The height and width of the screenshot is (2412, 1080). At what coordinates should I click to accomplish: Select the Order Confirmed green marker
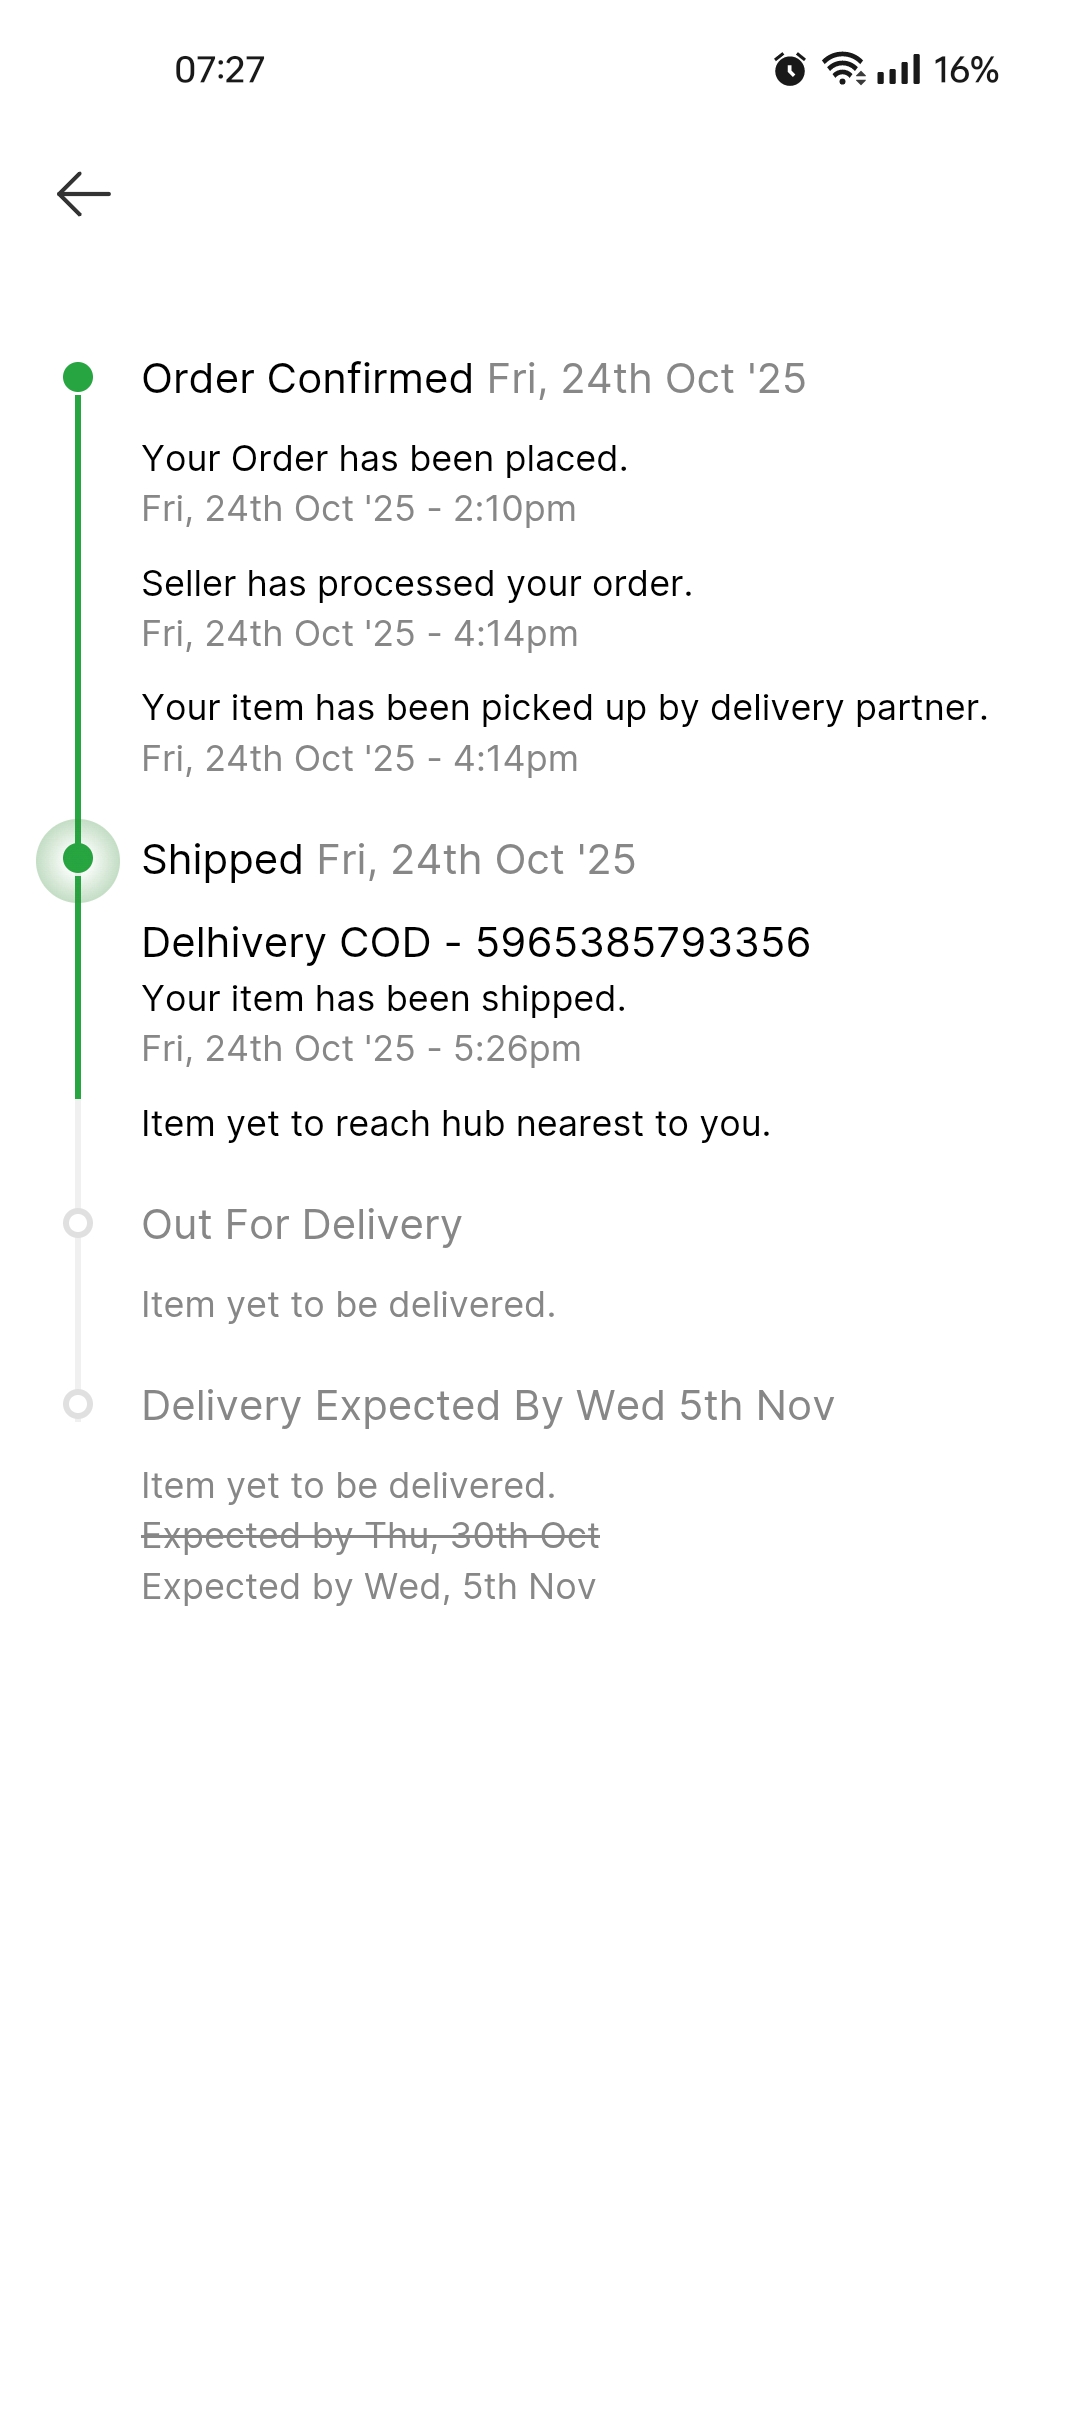click(78, 378)
